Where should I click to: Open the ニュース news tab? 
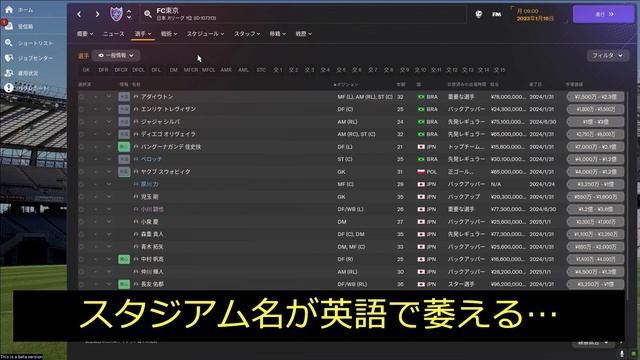pyautogui.click(x=113, y=34)
